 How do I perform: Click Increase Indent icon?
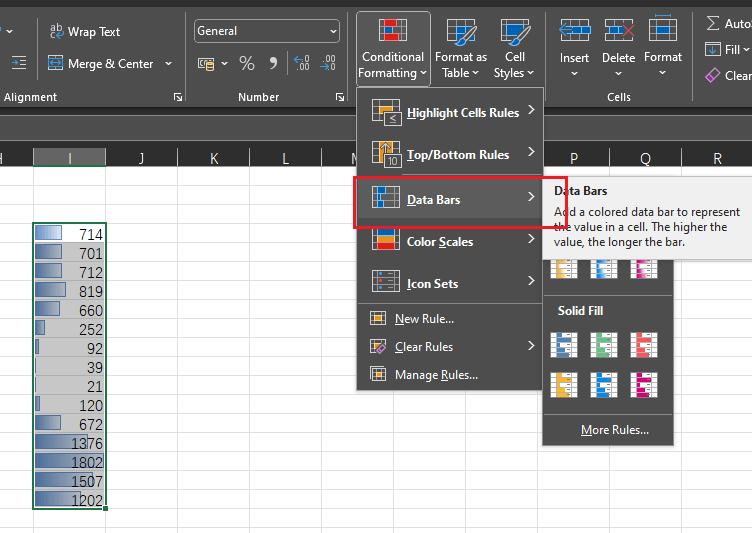point(19,63)
